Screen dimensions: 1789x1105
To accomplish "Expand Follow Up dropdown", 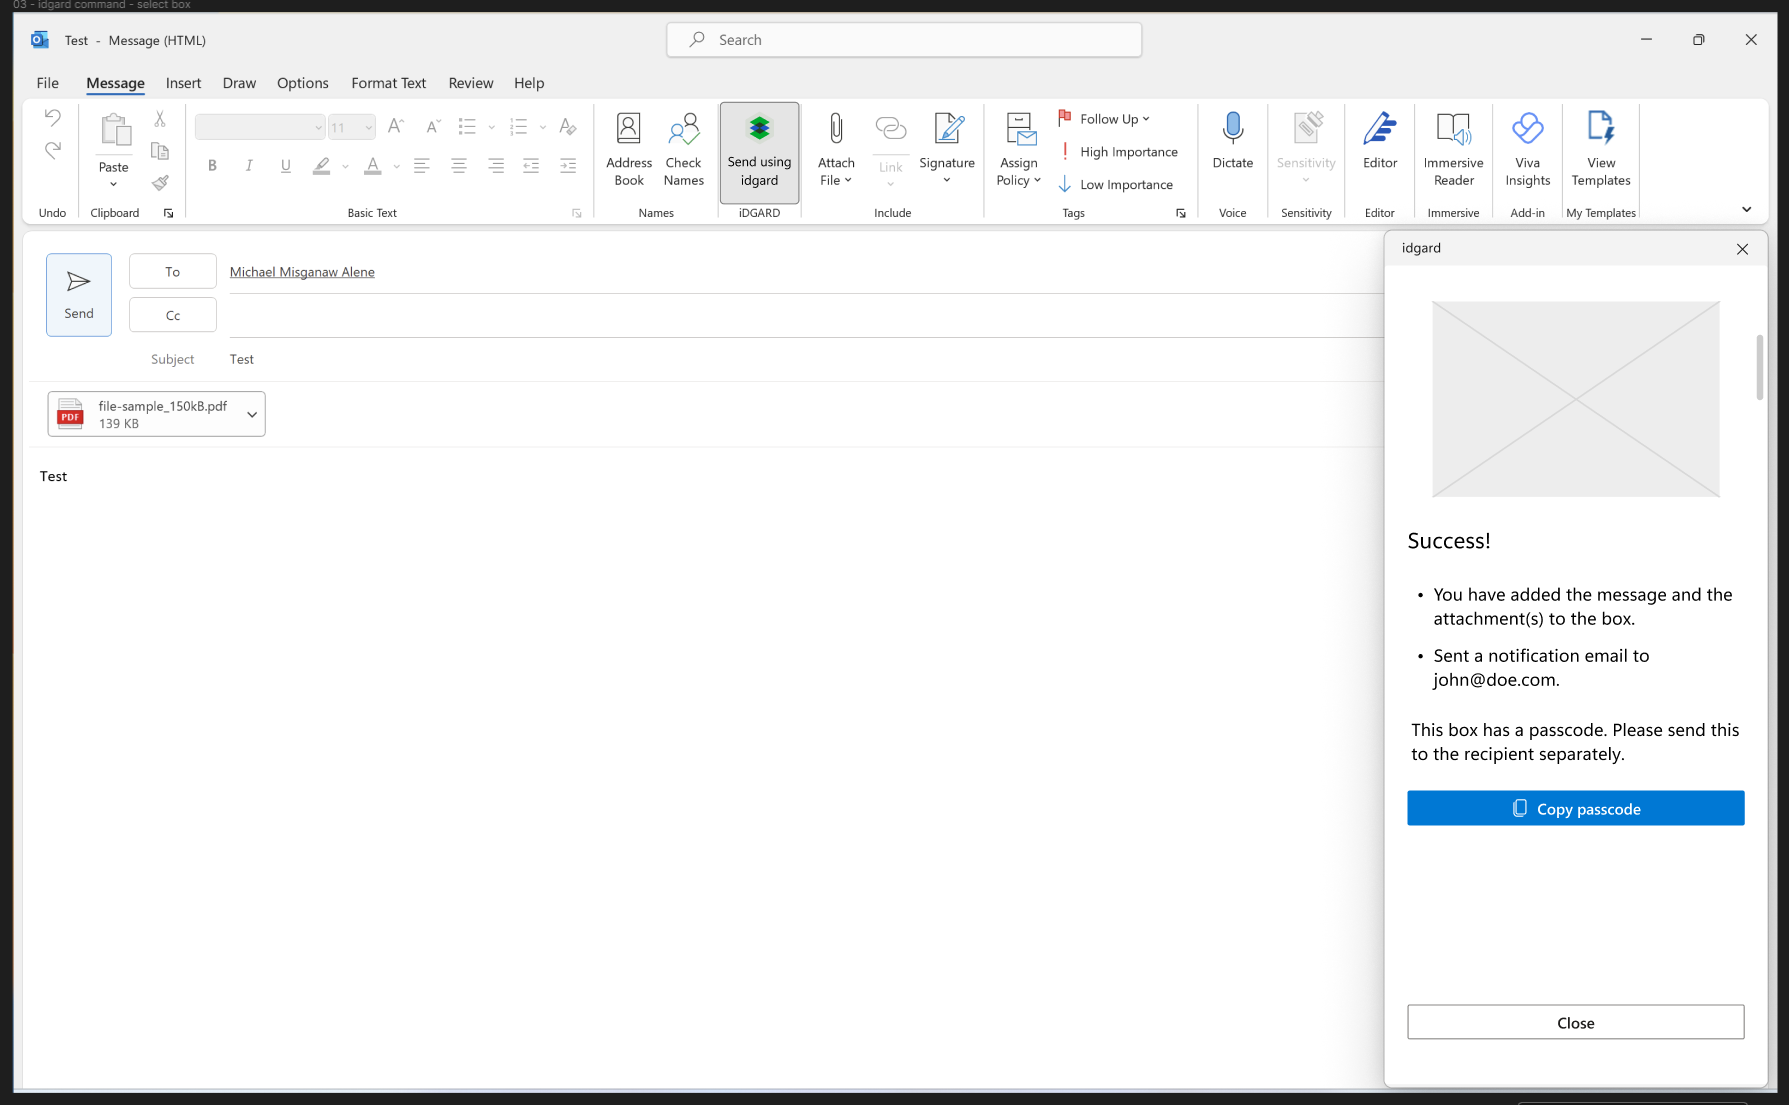I will (1146, 119).
